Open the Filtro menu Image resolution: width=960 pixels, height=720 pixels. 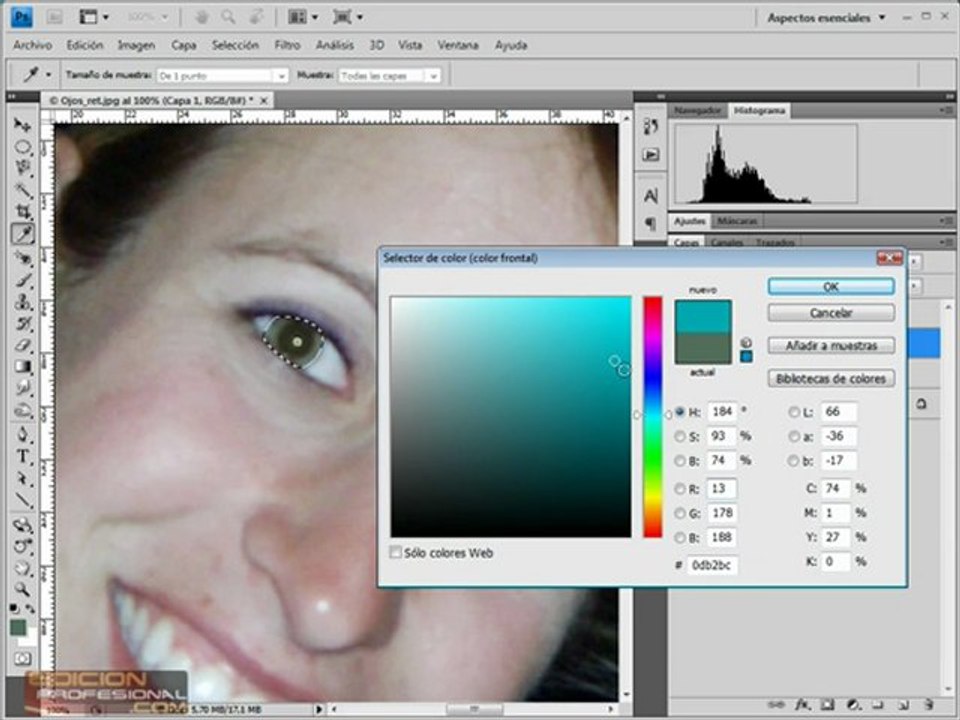coord(287,45)
